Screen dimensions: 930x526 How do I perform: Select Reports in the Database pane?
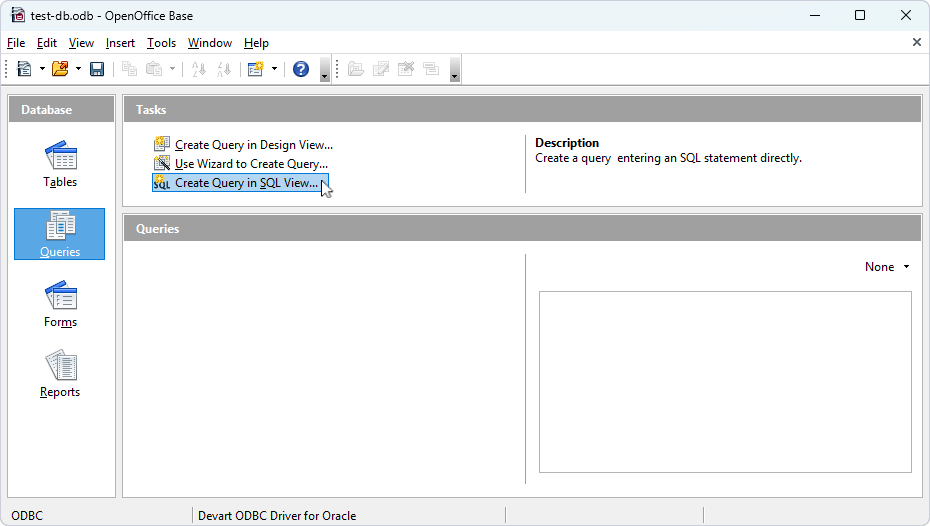pos(60,374)
